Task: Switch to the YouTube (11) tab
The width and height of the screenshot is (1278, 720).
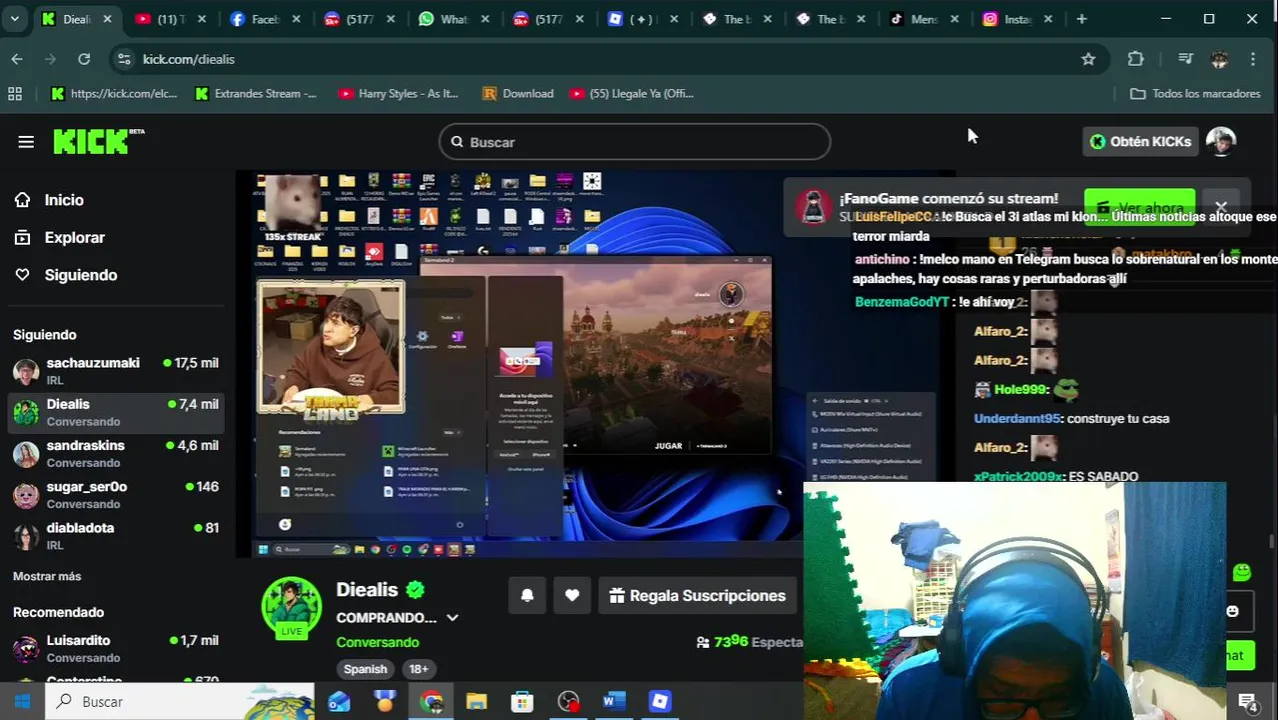Action: coord(170,19)
